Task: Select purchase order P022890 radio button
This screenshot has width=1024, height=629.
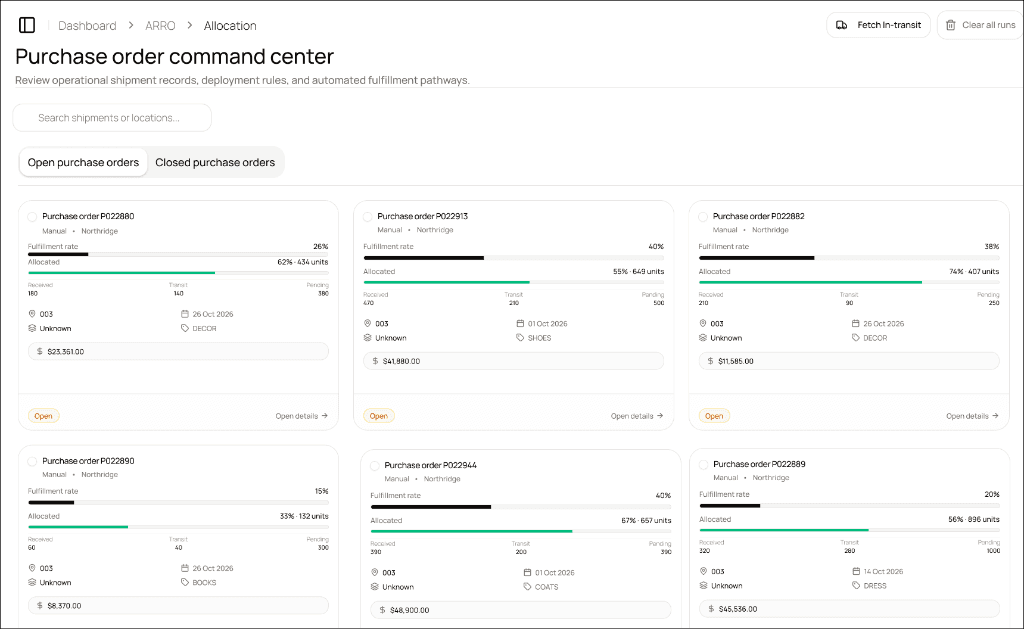Action: [32, 461]
